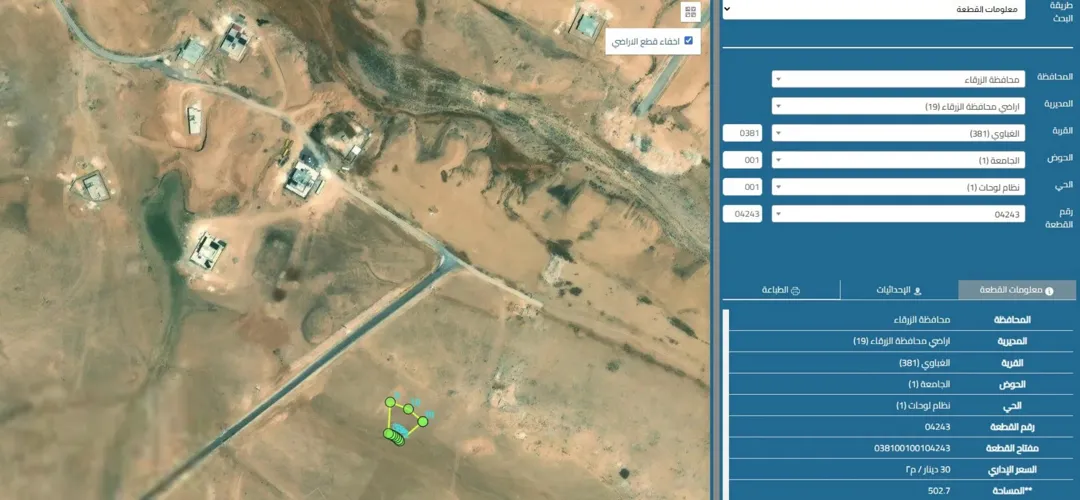Open the طريقة البحث search method selector
This screenshot has height=500, width=1080.
coord(873,10)
